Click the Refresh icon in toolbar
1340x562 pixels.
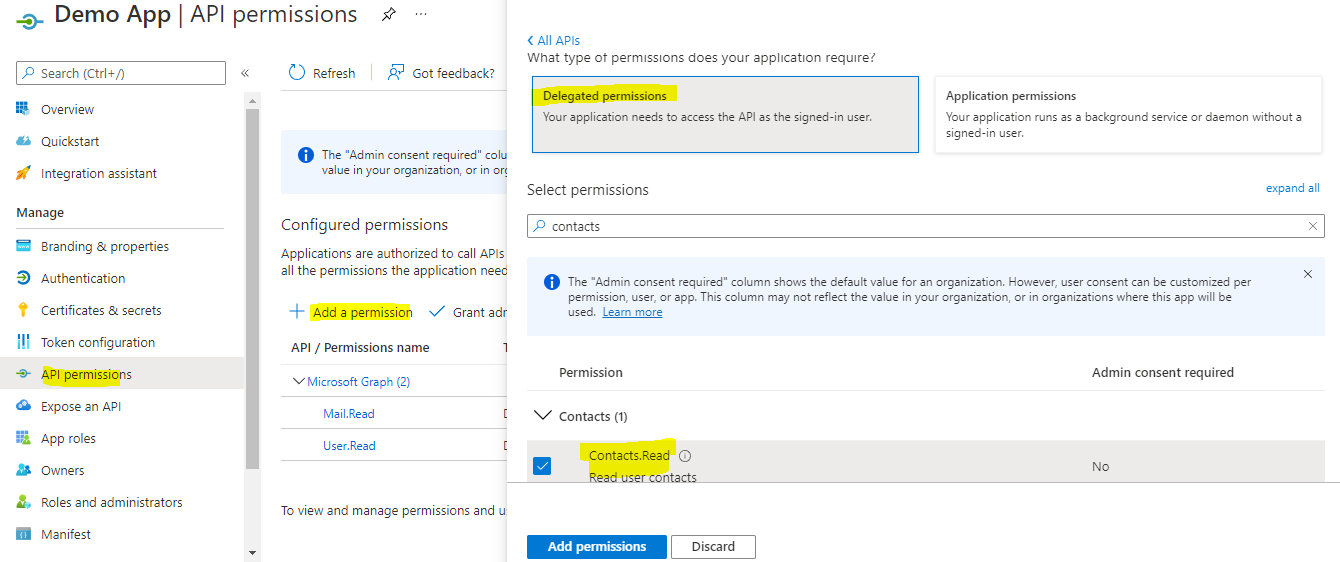297,73
